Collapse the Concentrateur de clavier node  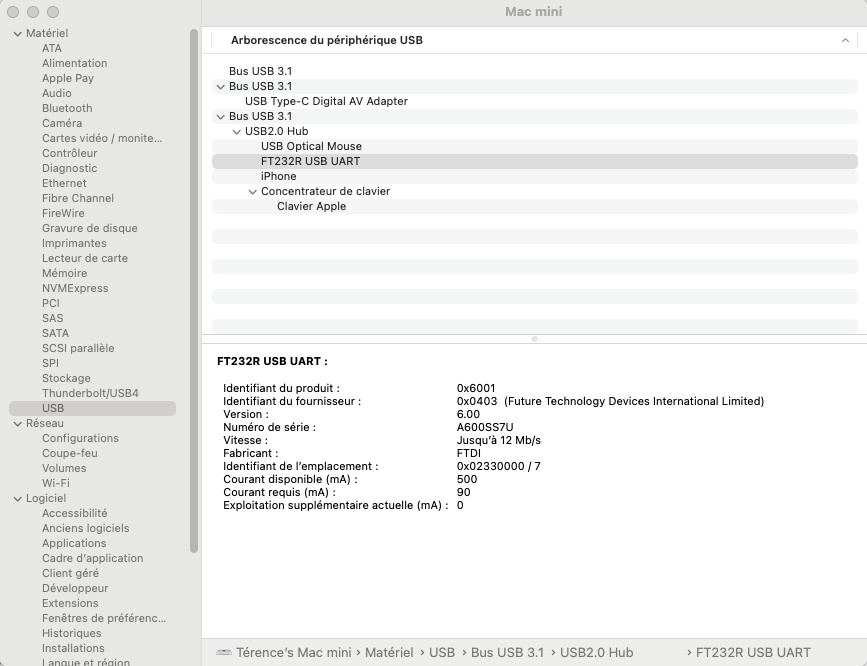coord(252,192)
